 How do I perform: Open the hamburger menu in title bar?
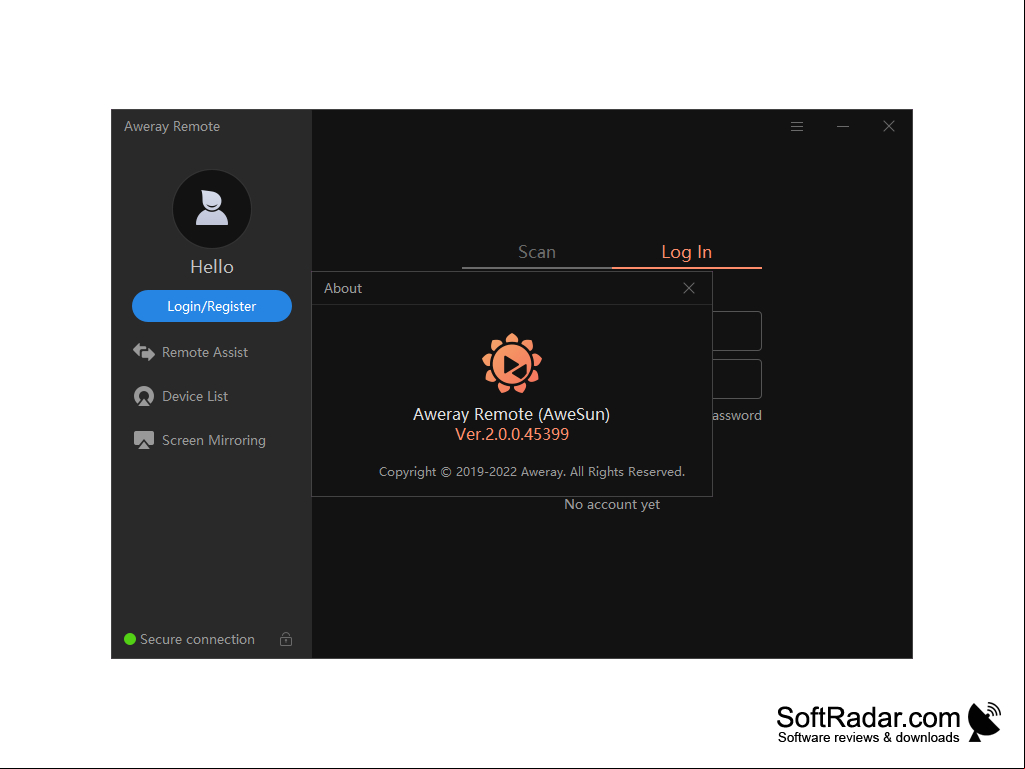797,126
